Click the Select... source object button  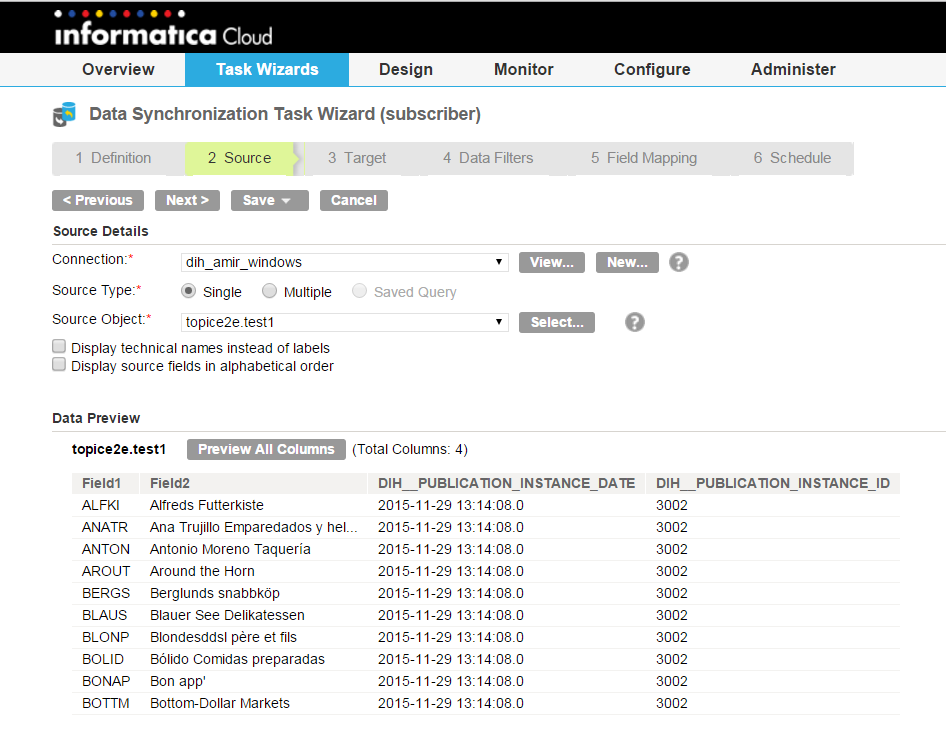pos(557,322)
